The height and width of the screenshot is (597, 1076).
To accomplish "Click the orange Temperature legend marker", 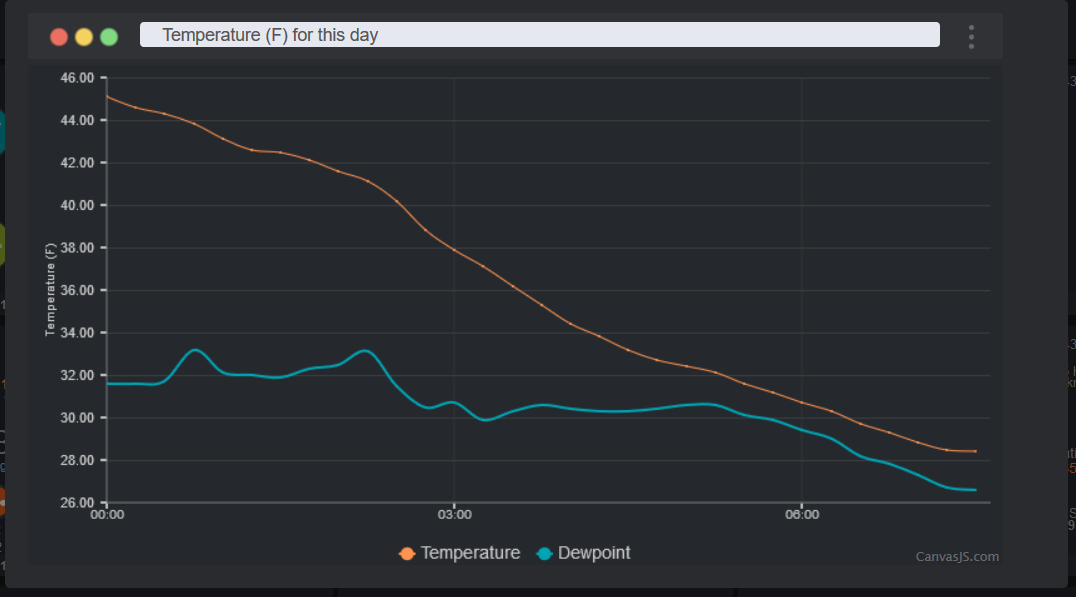I will click(x=407, y=554).
